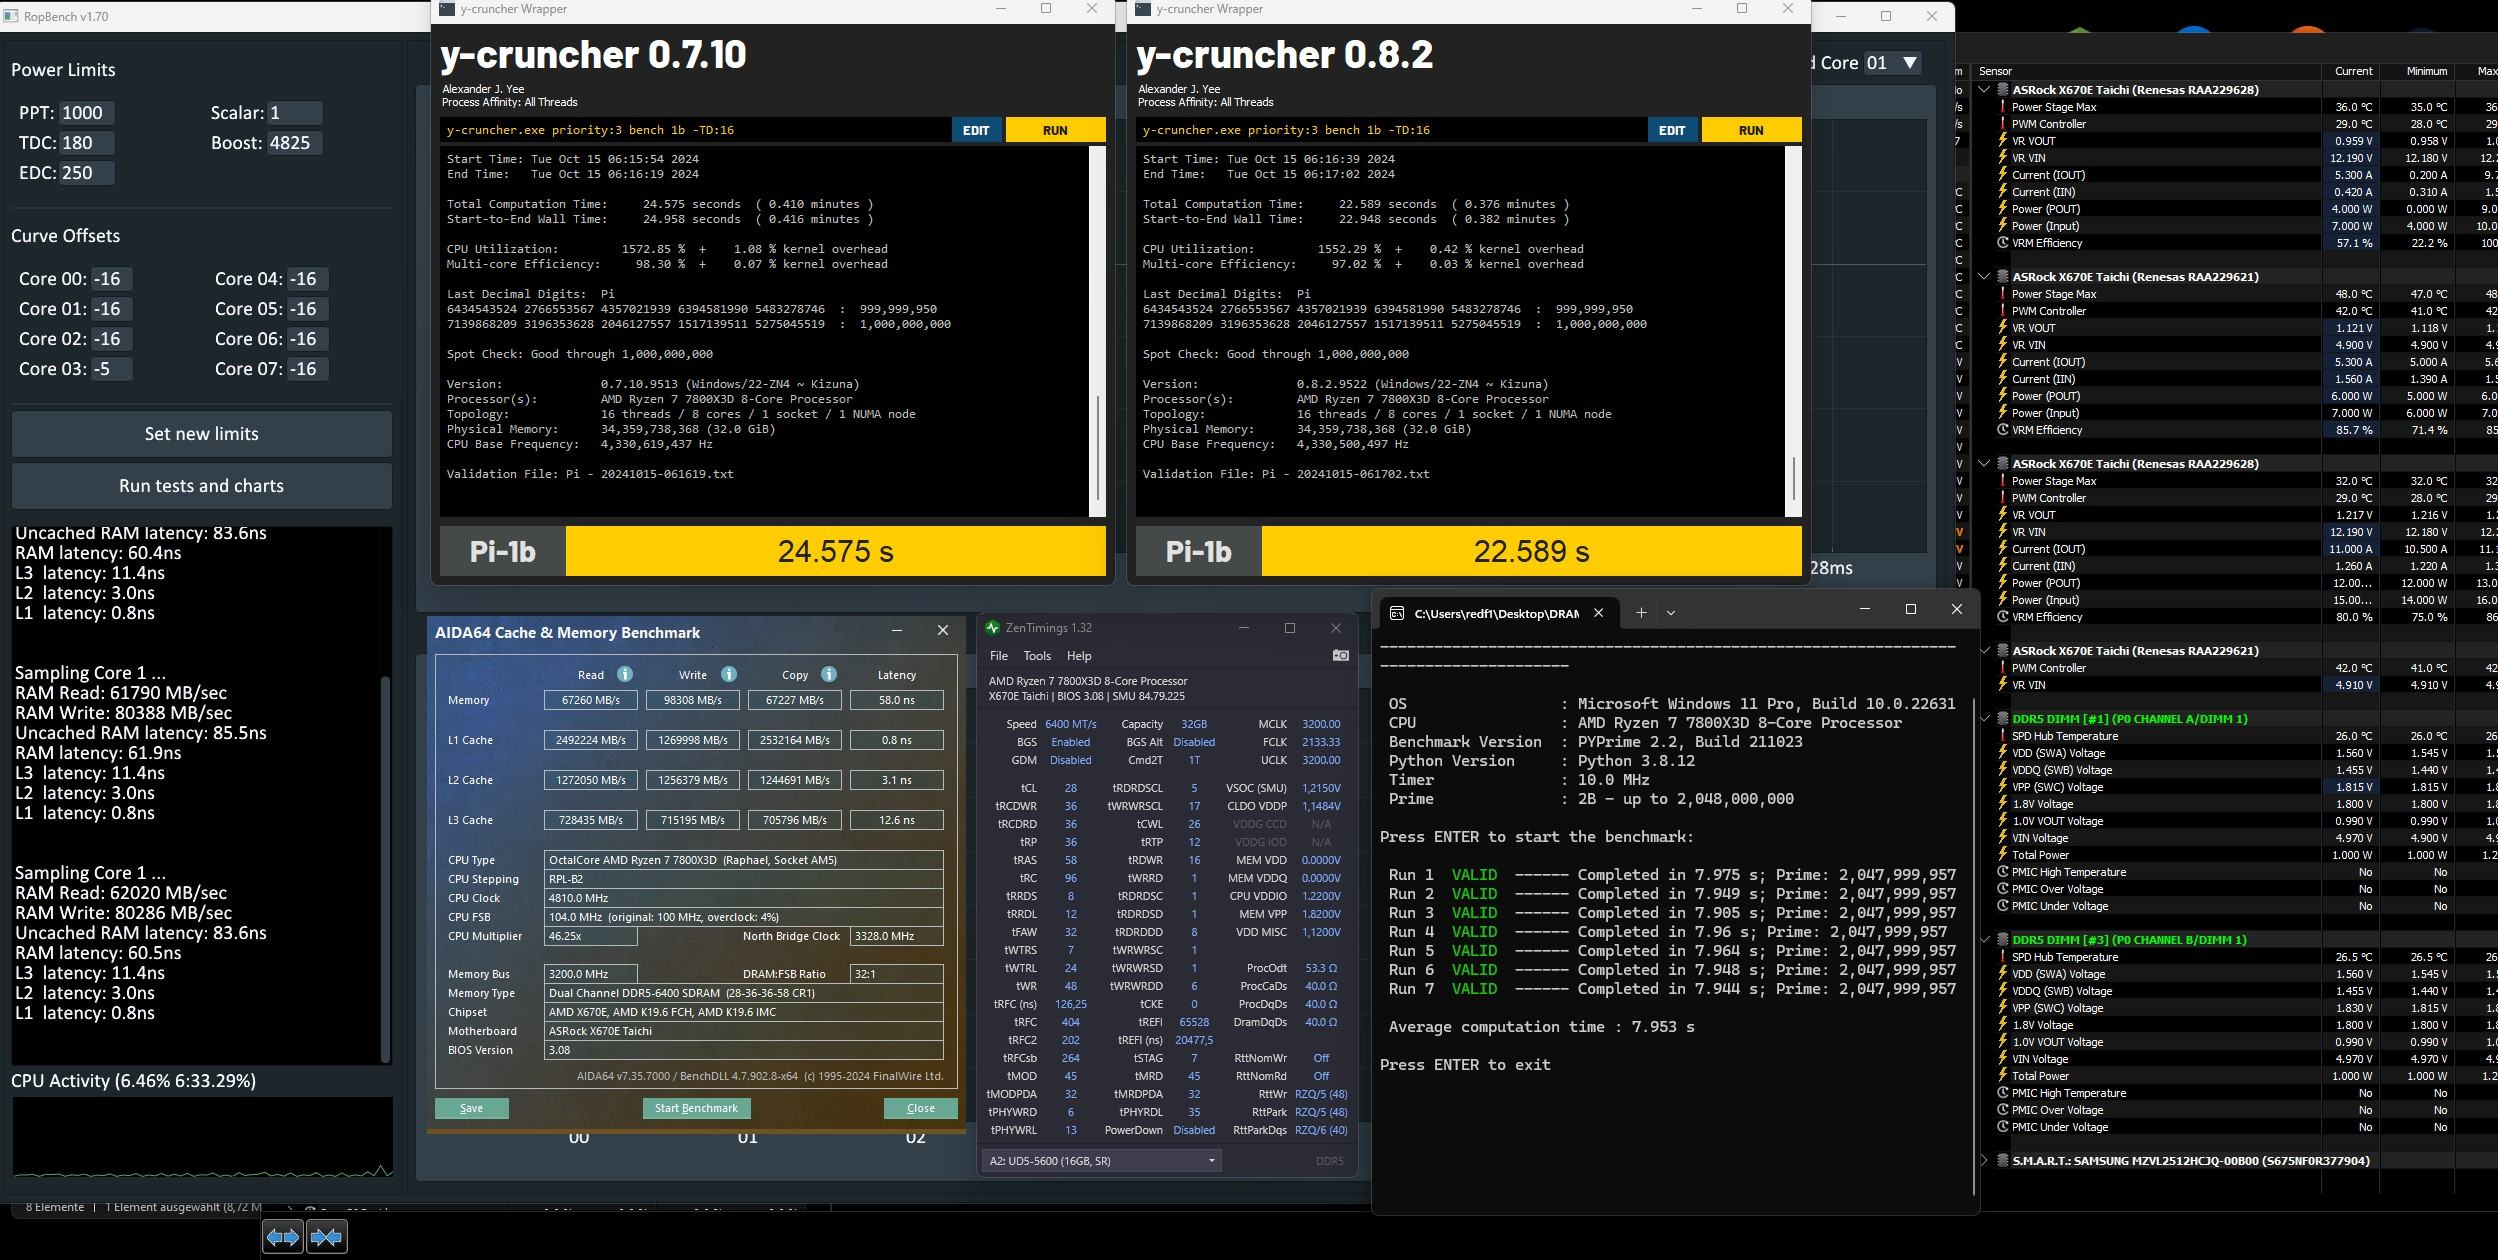The height and width of the screenshot is (1260, 2498).
Task: Click the Core 00 curve offset field
Action: pyautogui.click(x=111, y=279)
